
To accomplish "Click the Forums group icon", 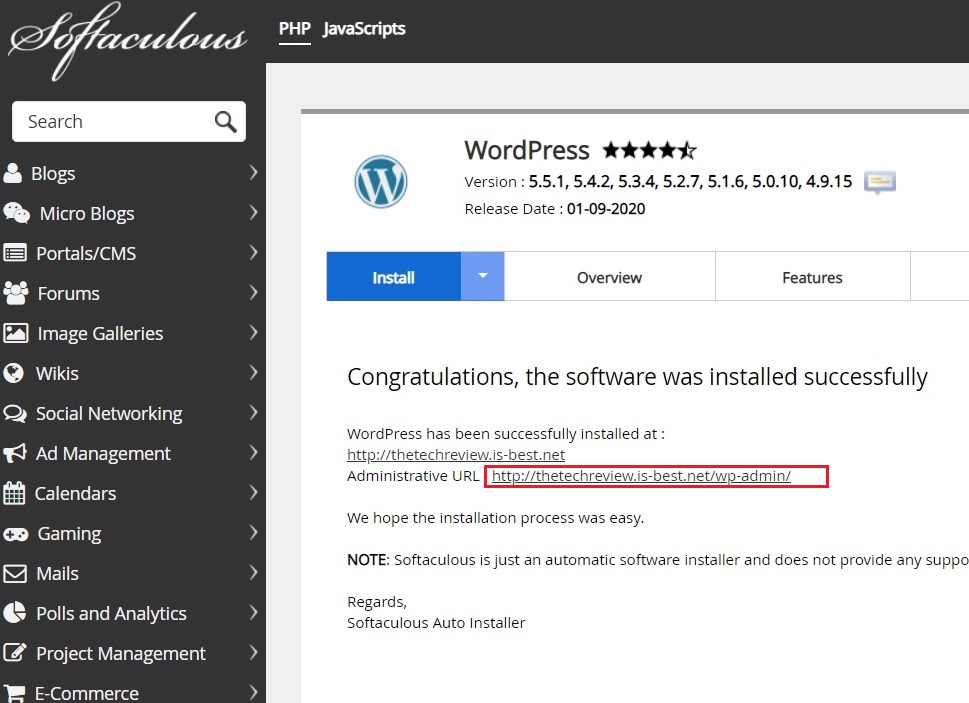I will coord(15,293).
